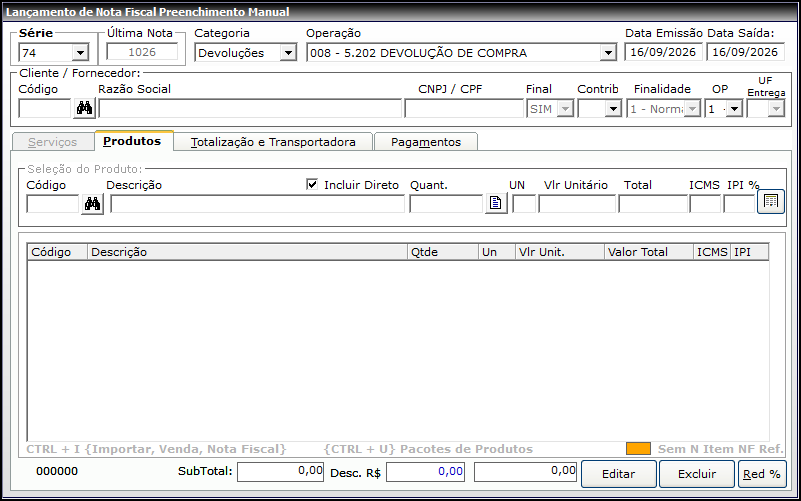Open the document icon next to Quant.
The width and height of the screenshot is (801, 501).
[x=496, y=203]
